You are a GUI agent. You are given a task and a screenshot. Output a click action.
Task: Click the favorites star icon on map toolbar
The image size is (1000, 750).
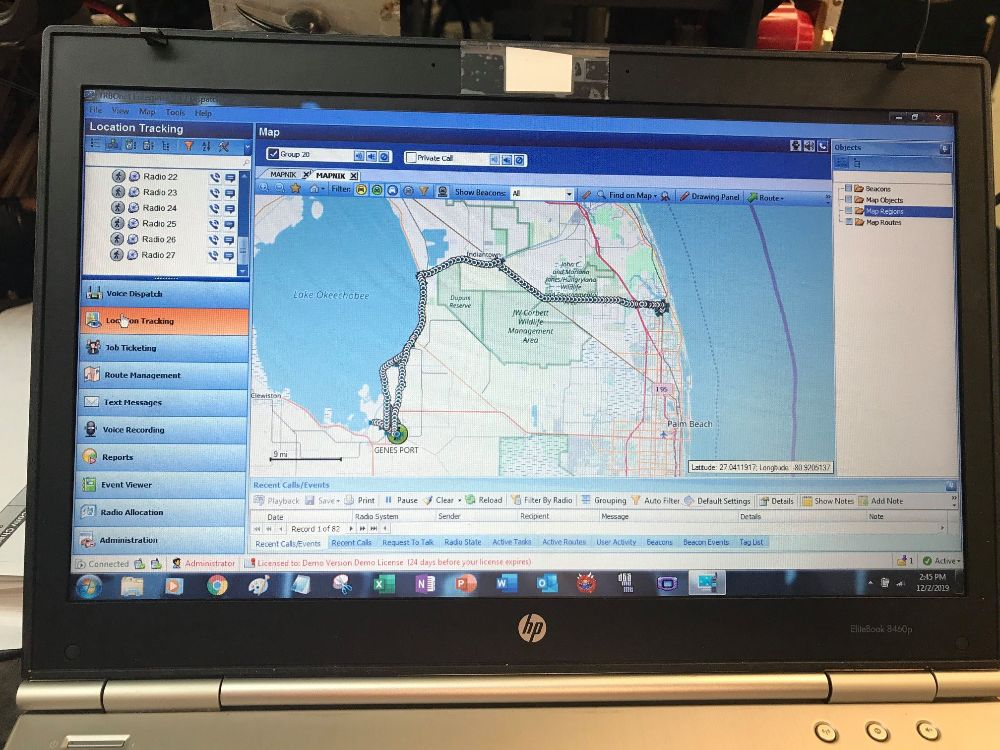(296, 189)
